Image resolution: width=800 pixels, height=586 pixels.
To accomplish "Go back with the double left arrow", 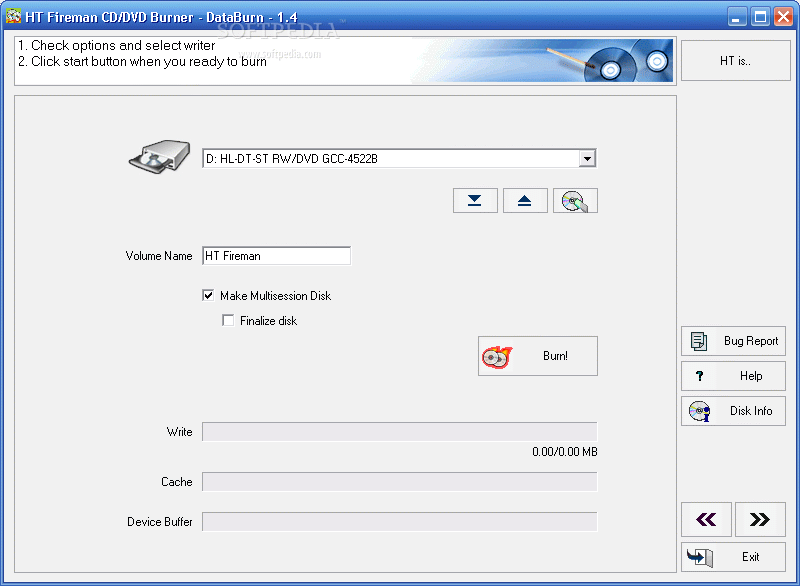I will pyautogui.click(x=706, y=519).
